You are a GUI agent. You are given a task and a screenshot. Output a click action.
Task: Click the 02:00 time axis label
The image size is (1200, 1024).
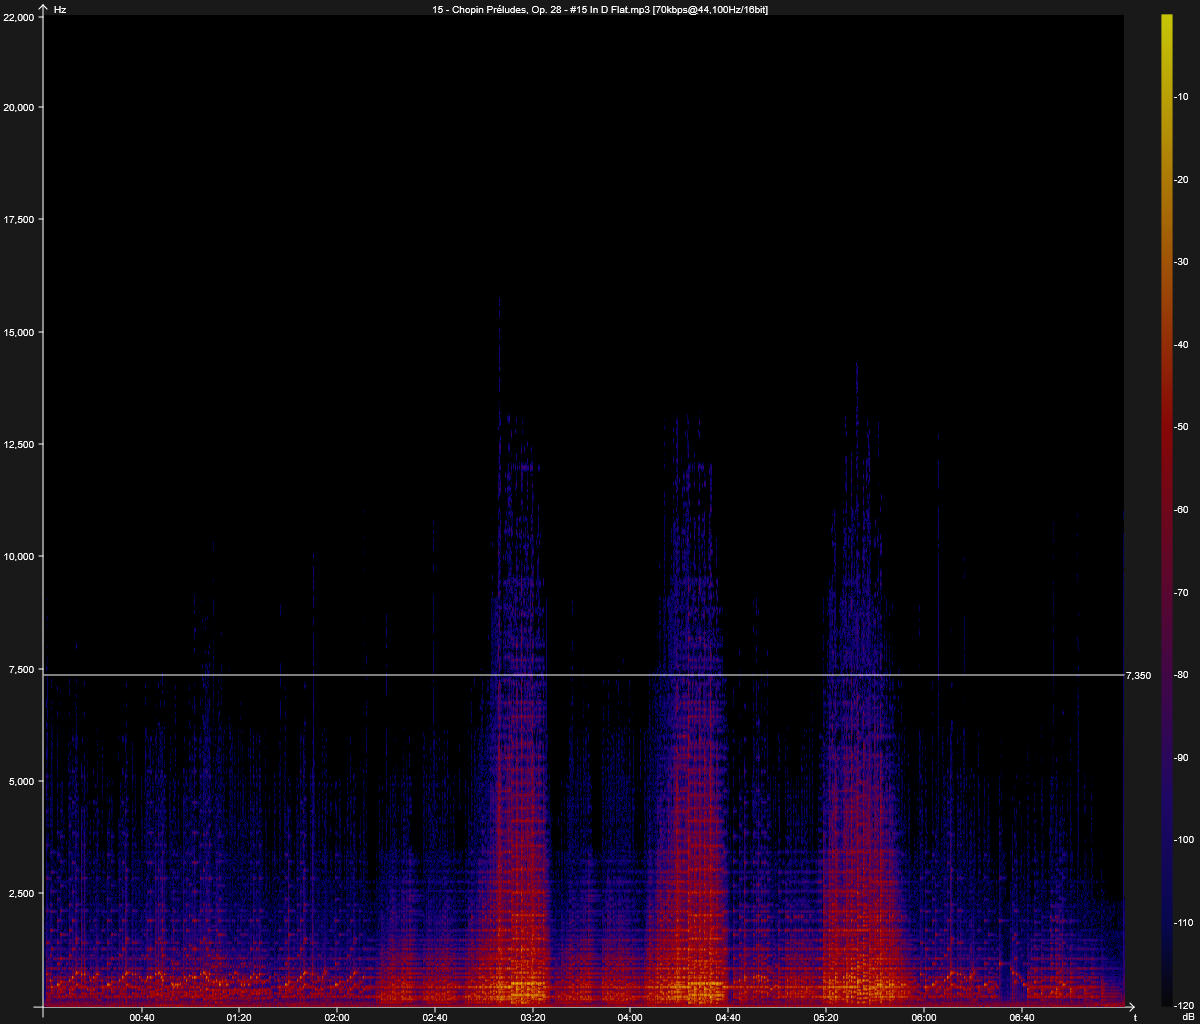[x=337, y=1017]
